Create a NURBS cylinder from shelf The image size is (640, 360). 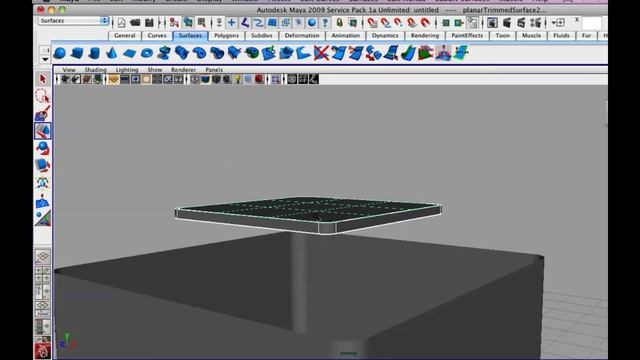tap(94, 53)
